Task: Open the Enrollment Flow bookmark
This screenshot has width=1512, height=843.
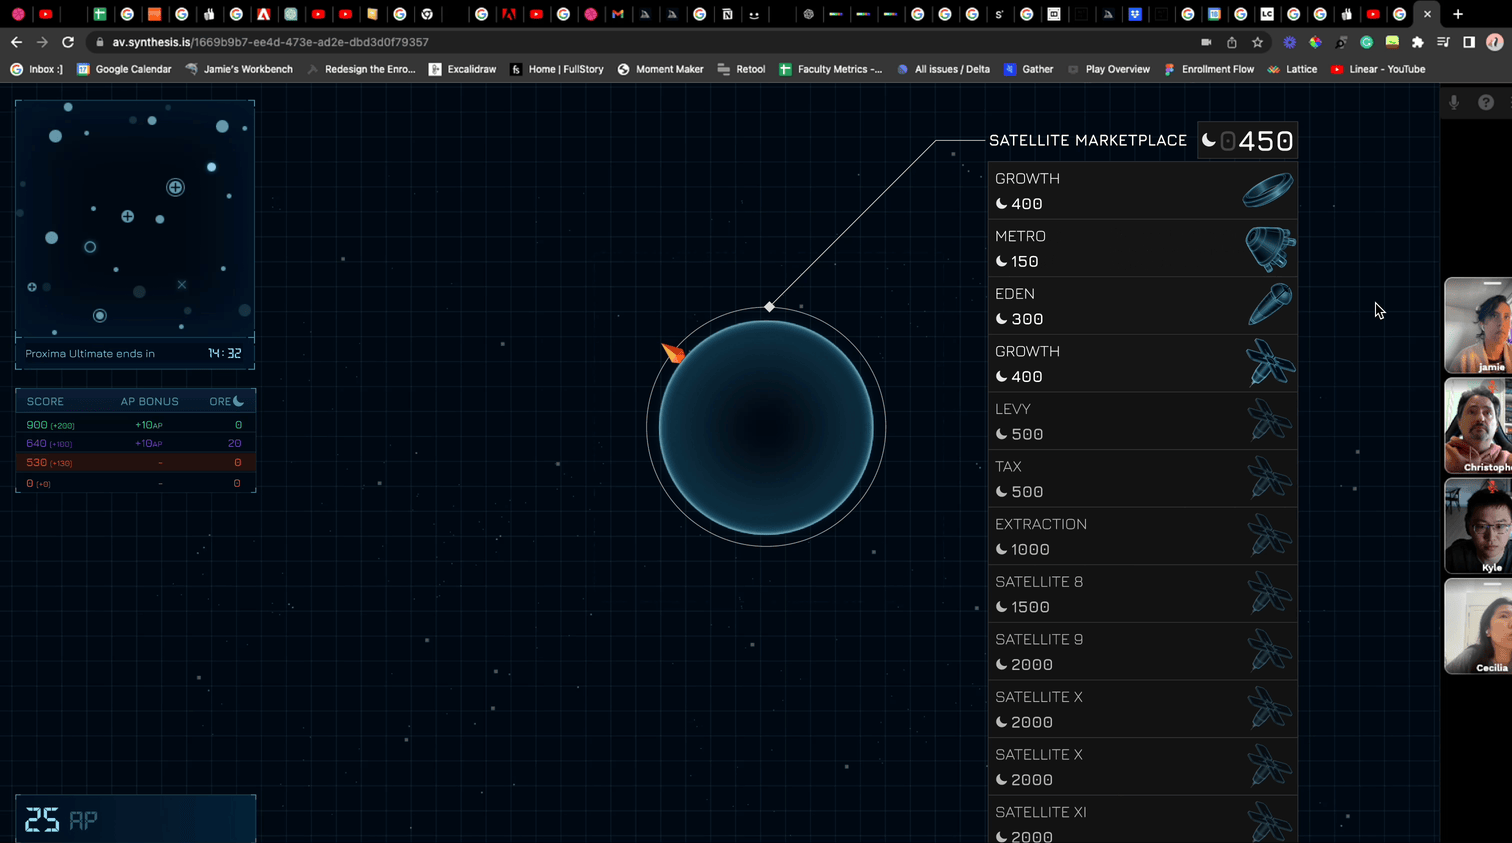Action: (1209, 69)
